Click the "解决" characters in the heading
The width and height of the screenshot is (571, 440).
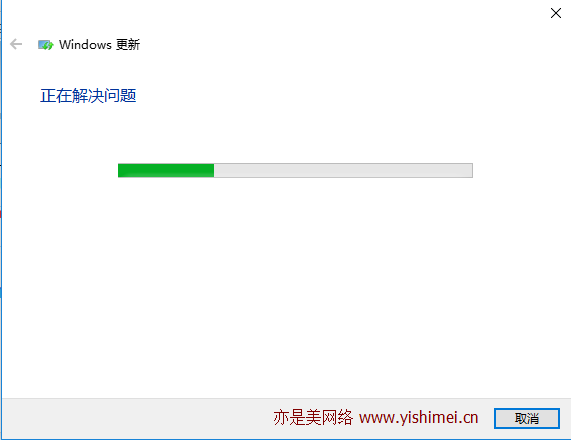tap(88, 96)
